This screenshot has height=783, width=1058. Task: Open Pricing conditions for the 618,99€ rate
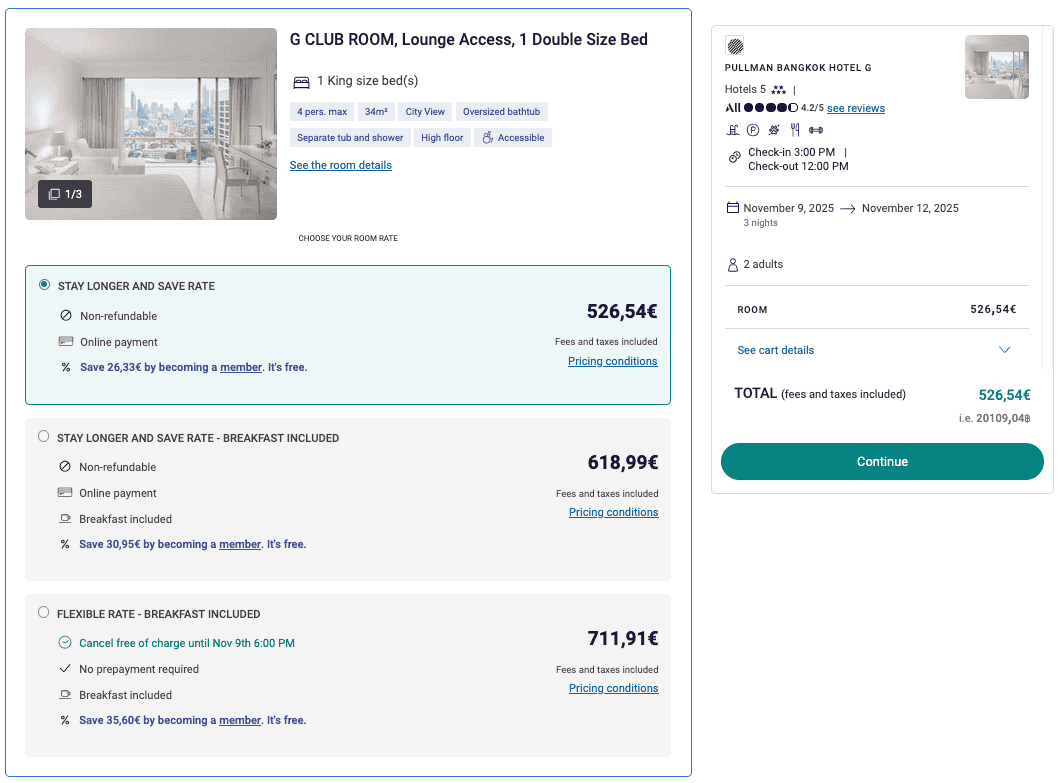click(x=613, y=512)
